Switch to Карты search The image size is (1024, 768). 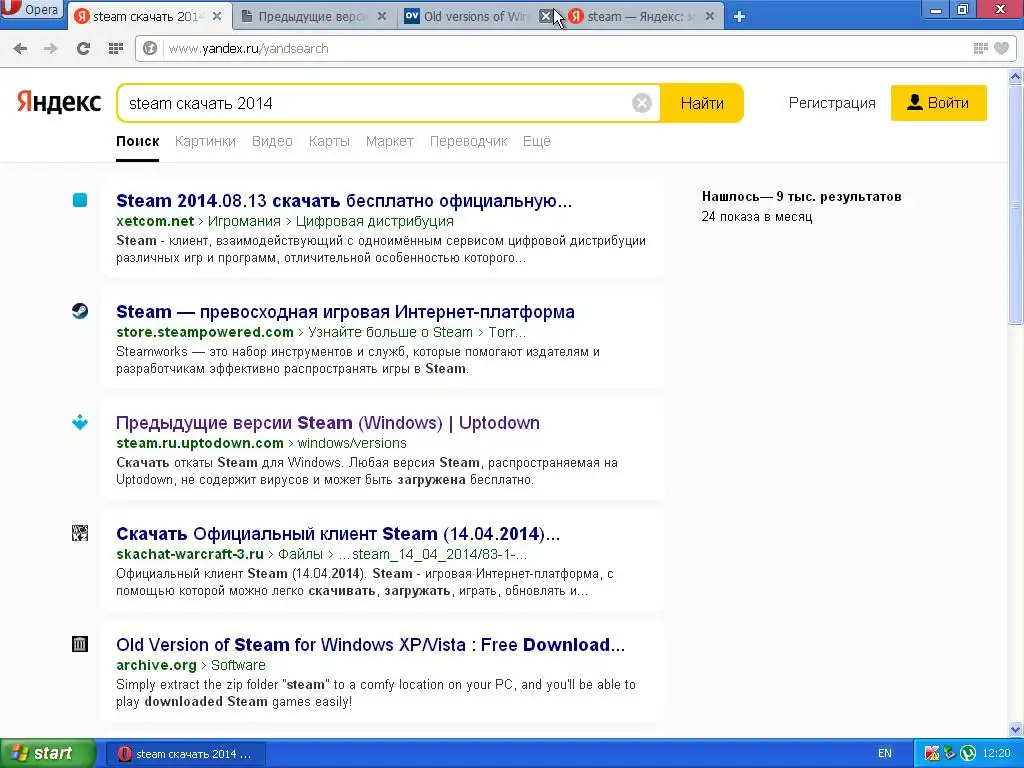[329, 141]
